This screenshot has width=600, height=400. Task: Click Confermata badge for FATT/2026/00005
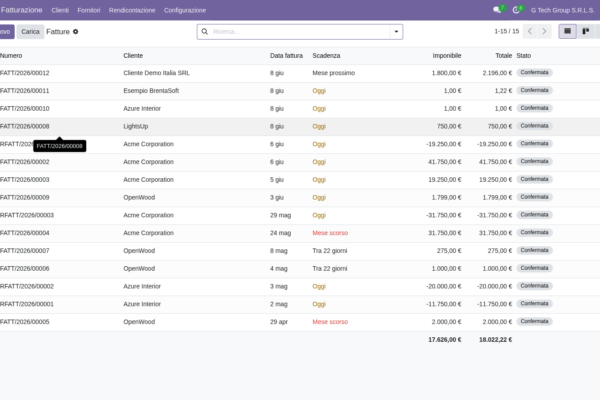[534, 322]
